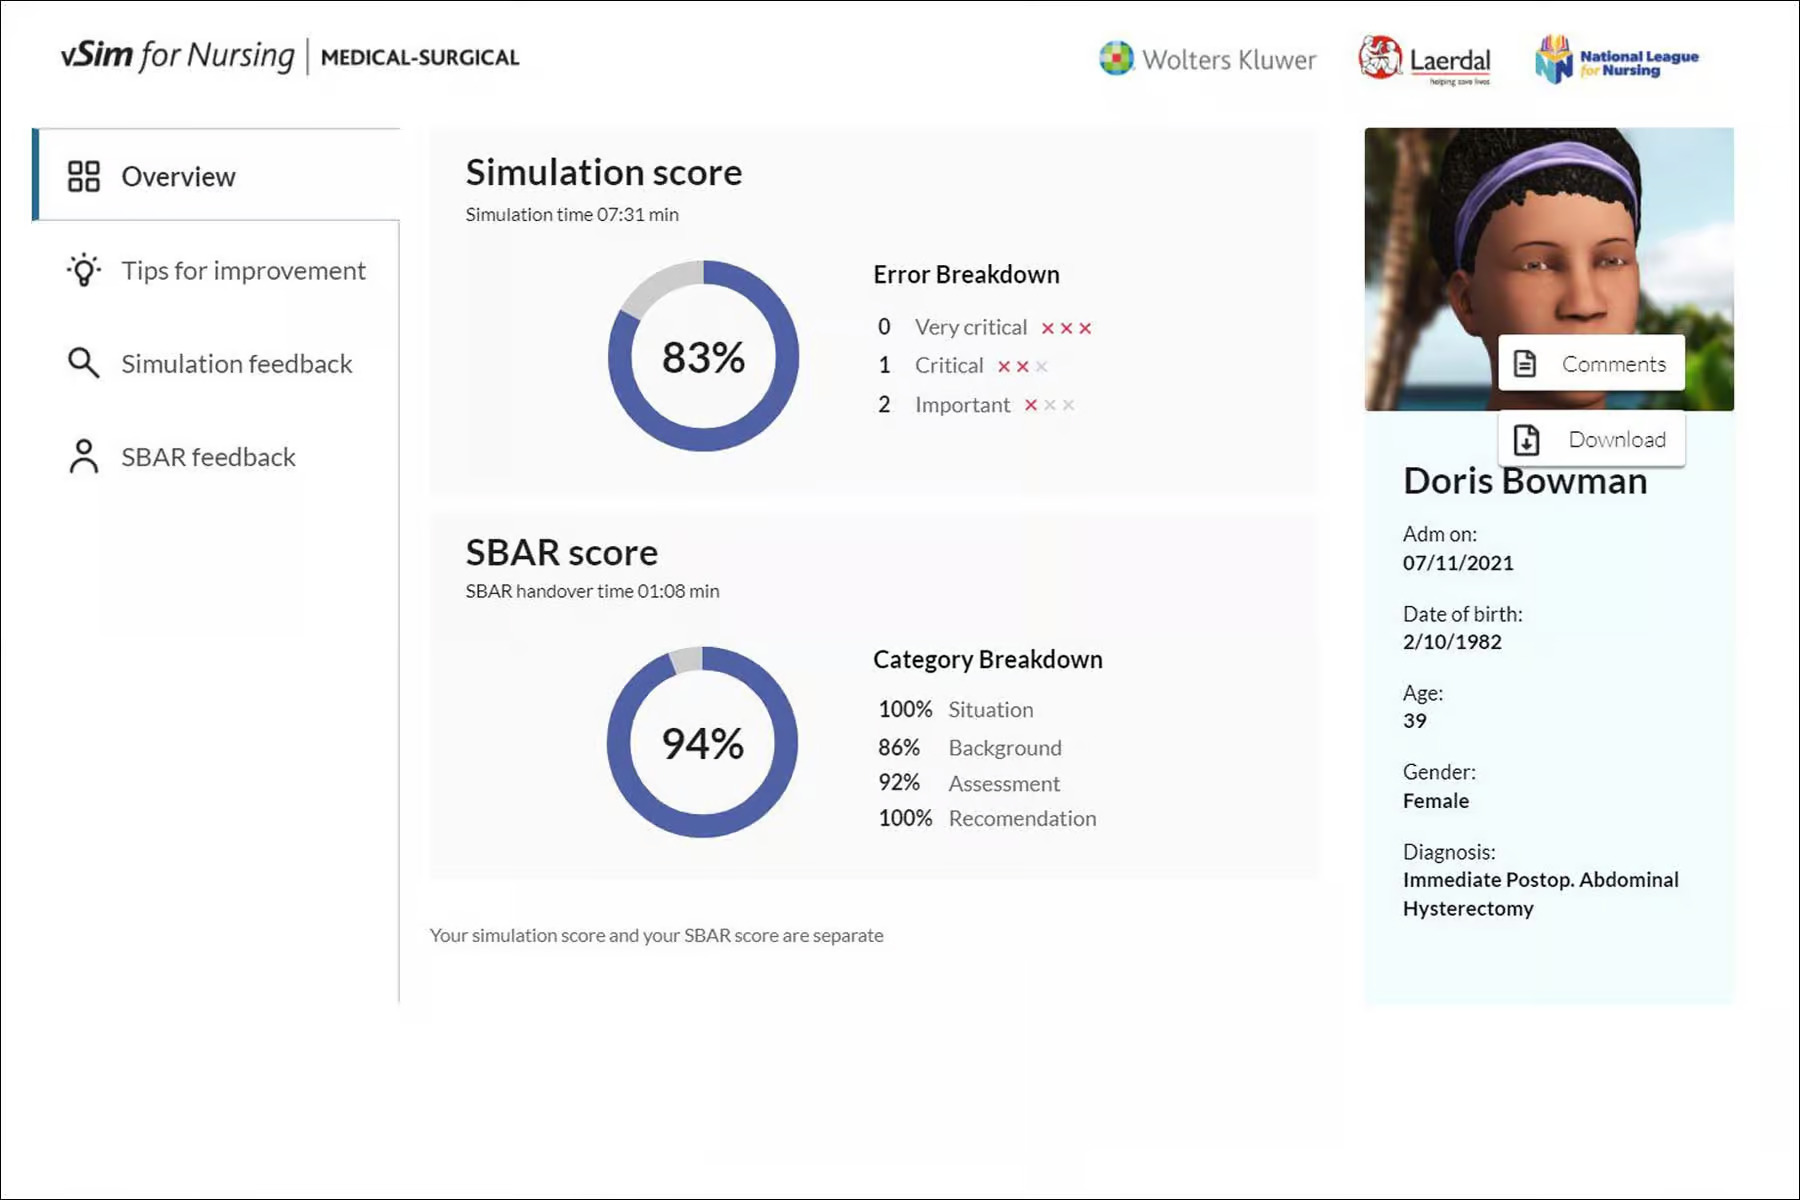The width and height of the screenshot is (1800, 1200).
Task: Click the 83% simulation score ring
Action: (x=703, y=356)
